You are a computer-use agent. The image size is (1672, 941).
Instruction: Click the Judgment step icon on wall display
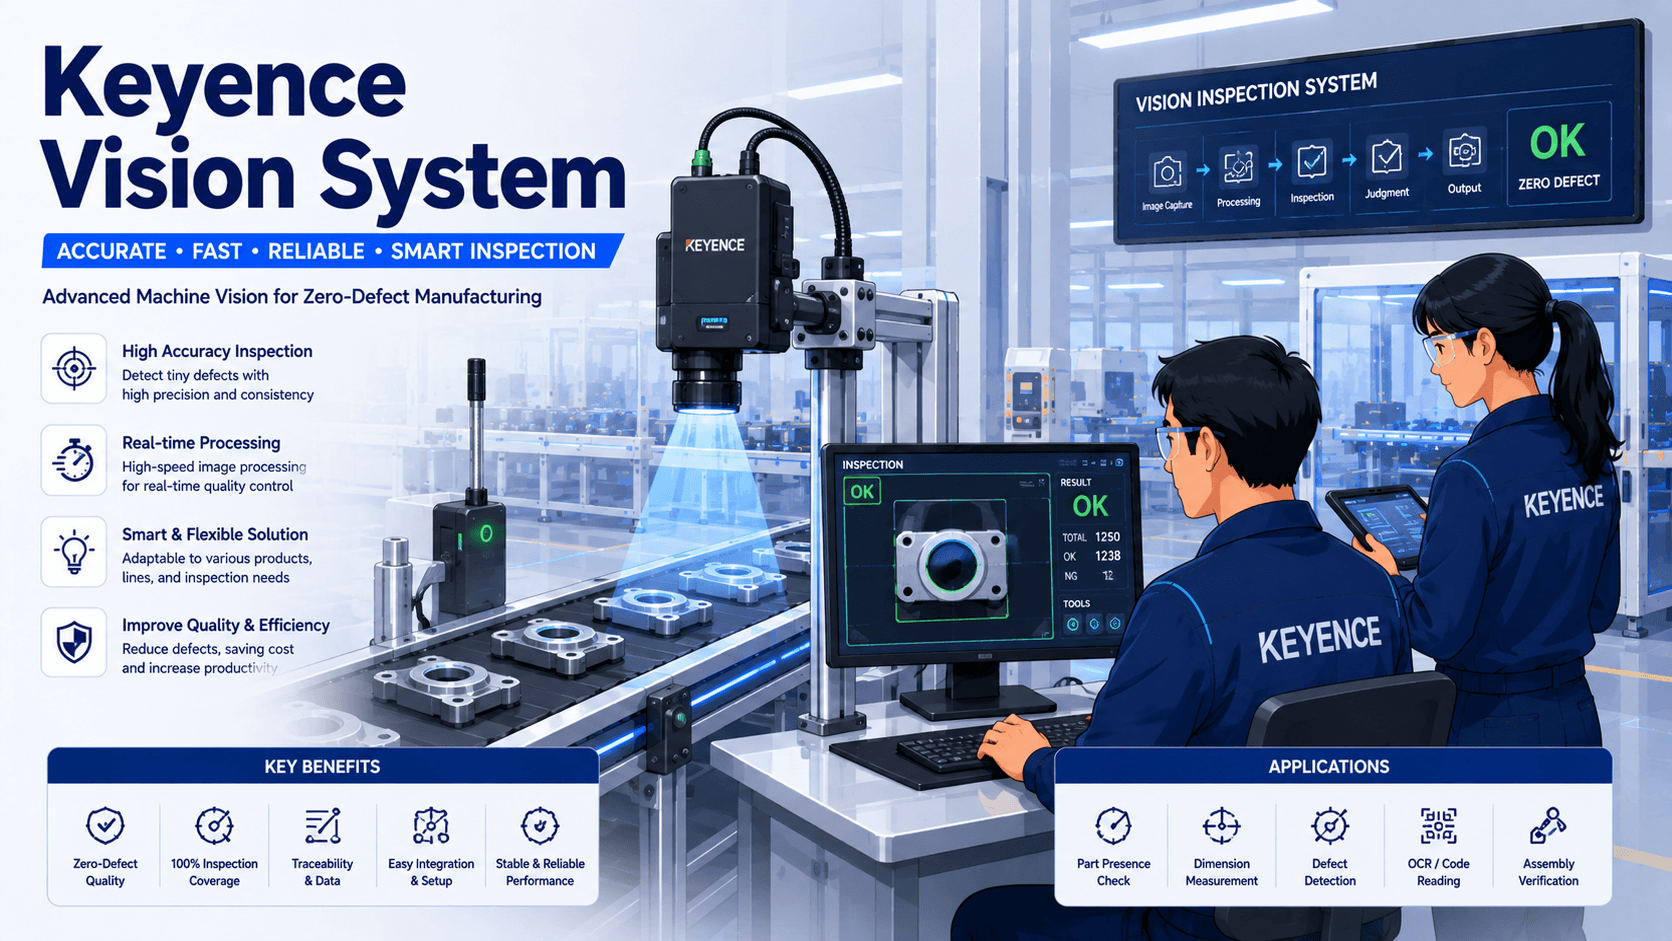tap(1386, 156)
